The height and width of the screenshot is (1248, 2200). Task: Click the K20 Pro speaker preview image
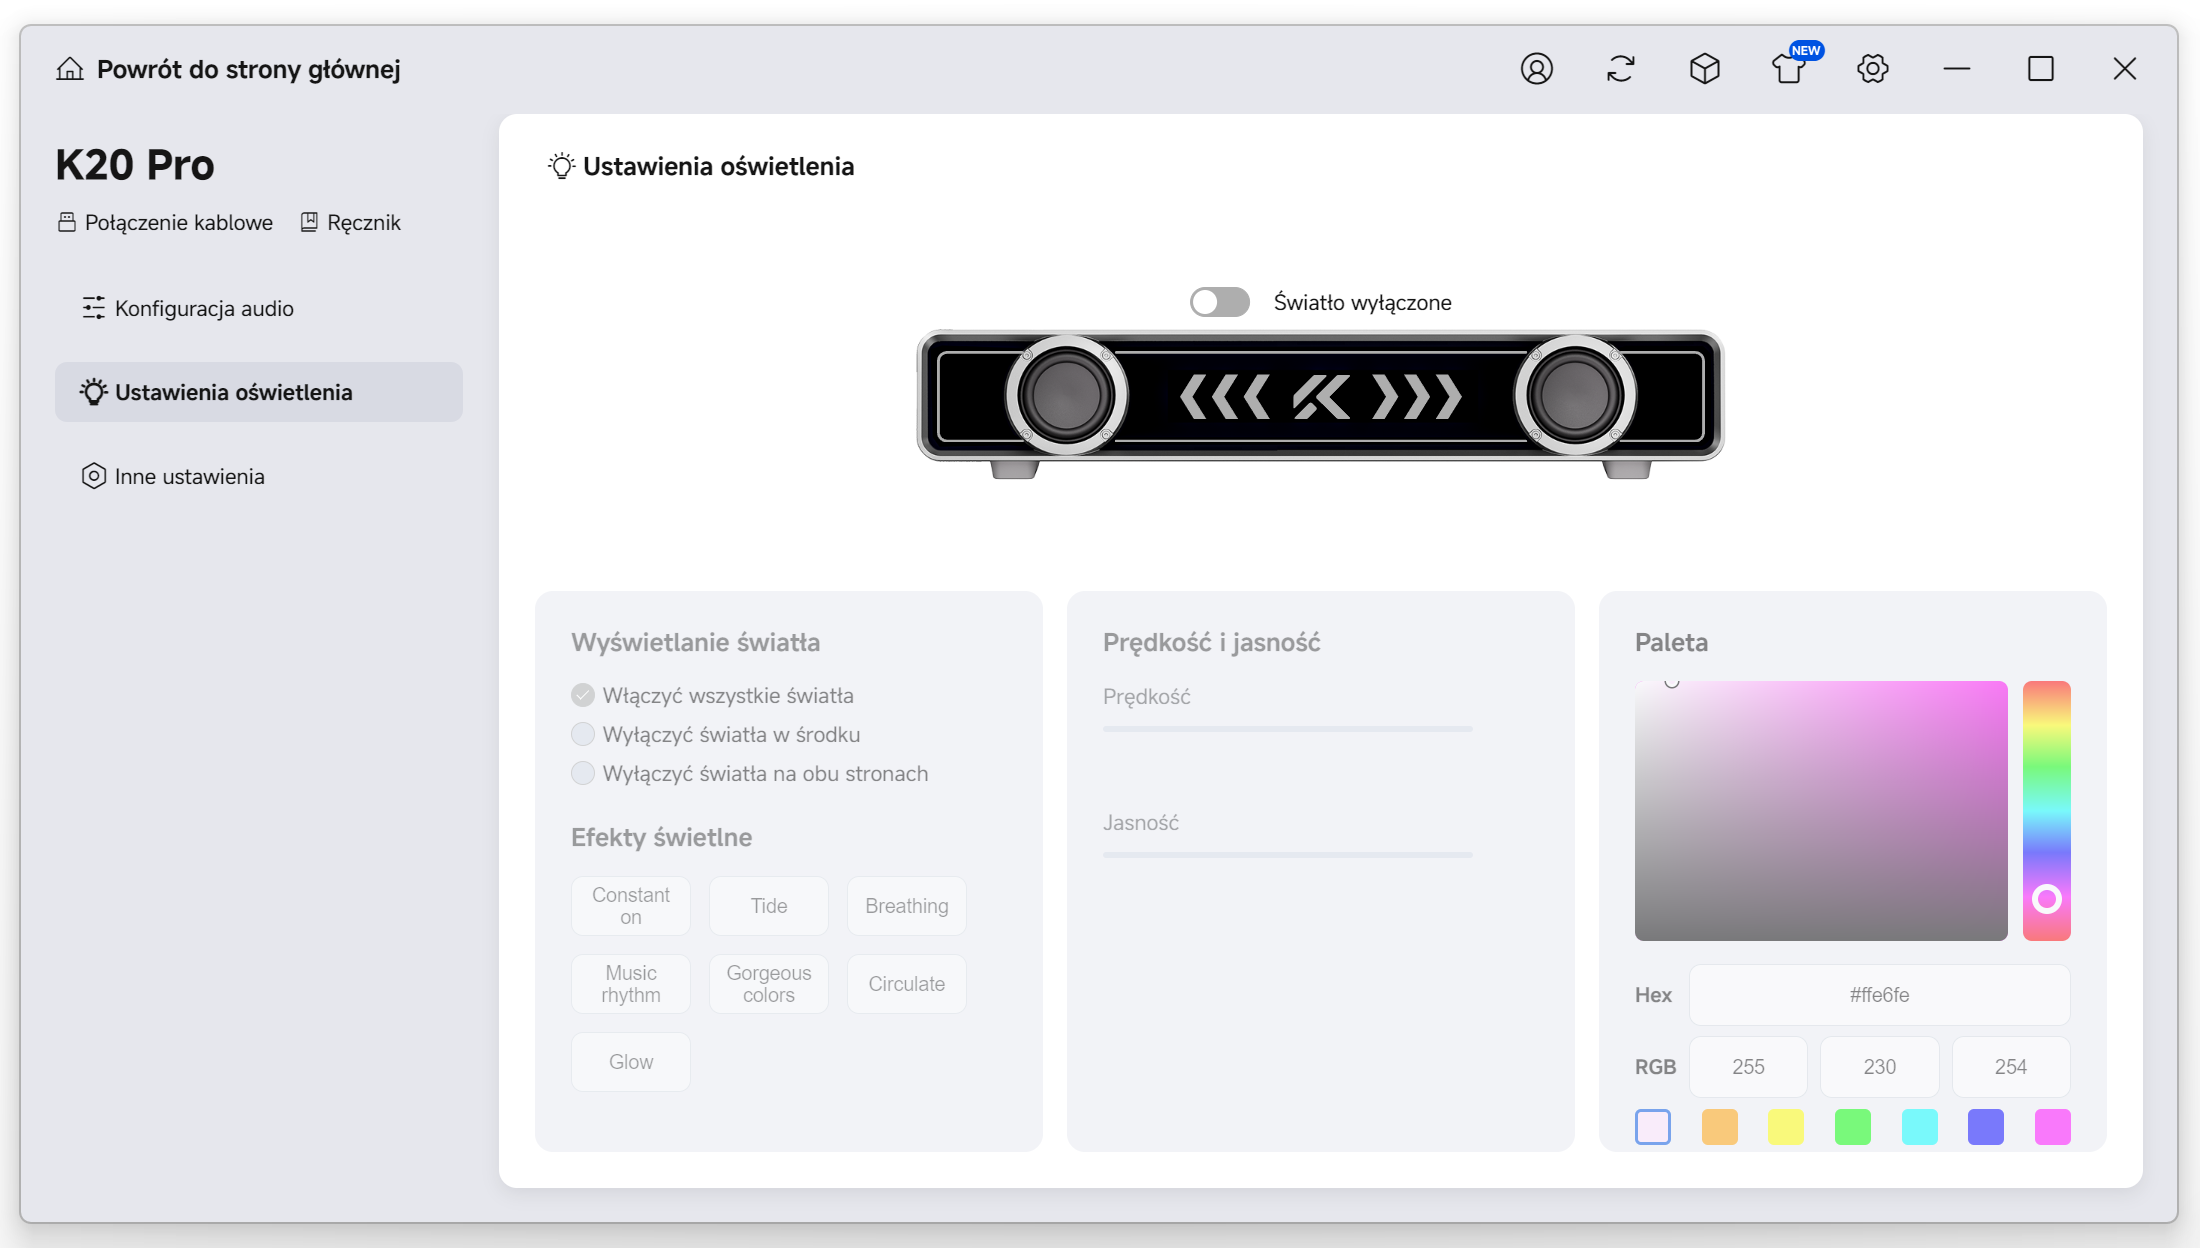point(1321,404)
